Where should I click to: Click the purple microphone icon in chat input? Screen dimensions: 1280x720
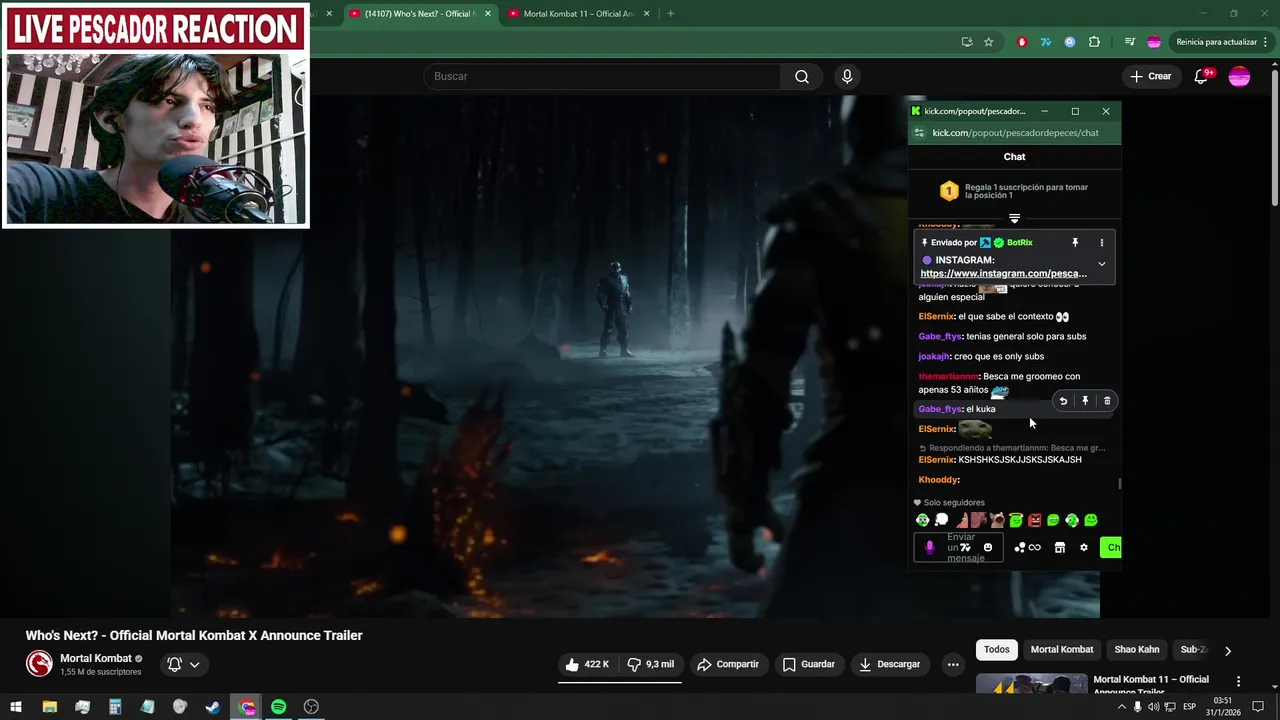click(930, 548)
